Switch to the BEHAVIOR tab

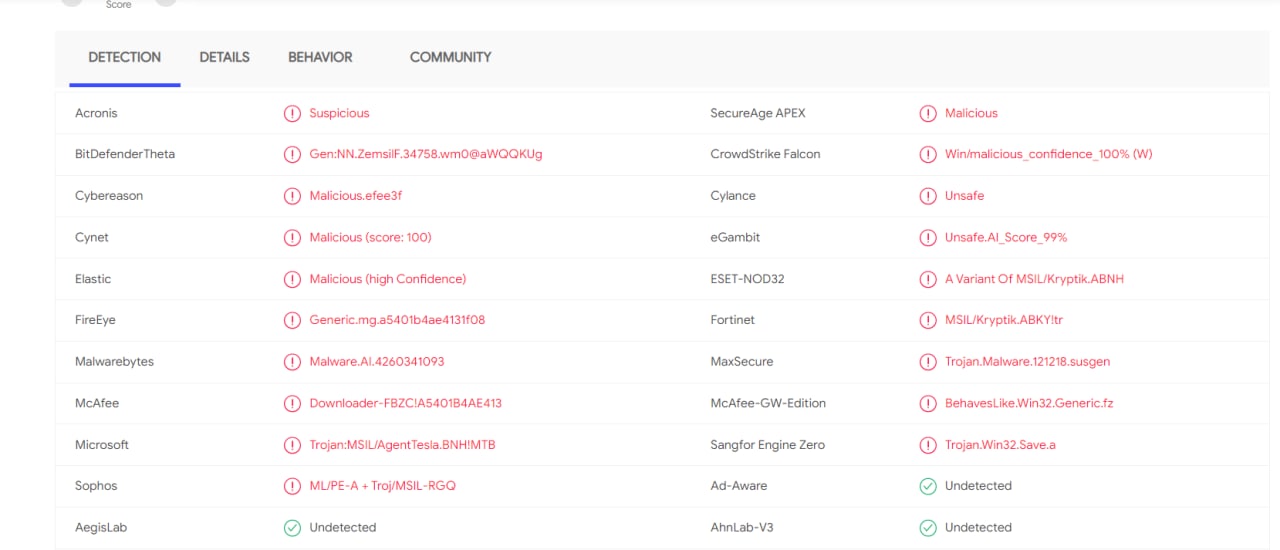[320, 57]
